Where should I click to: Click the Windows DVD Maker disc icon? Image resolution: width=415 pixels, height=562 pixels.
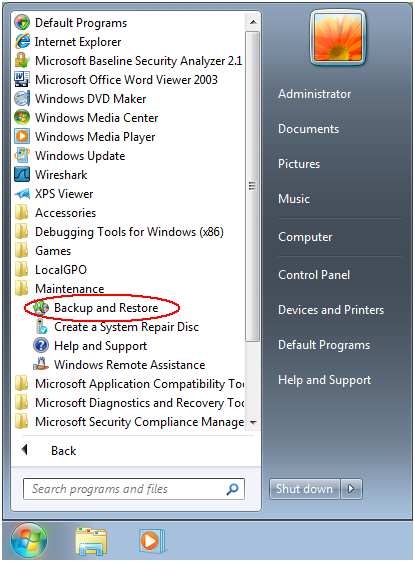coord(22,99)
